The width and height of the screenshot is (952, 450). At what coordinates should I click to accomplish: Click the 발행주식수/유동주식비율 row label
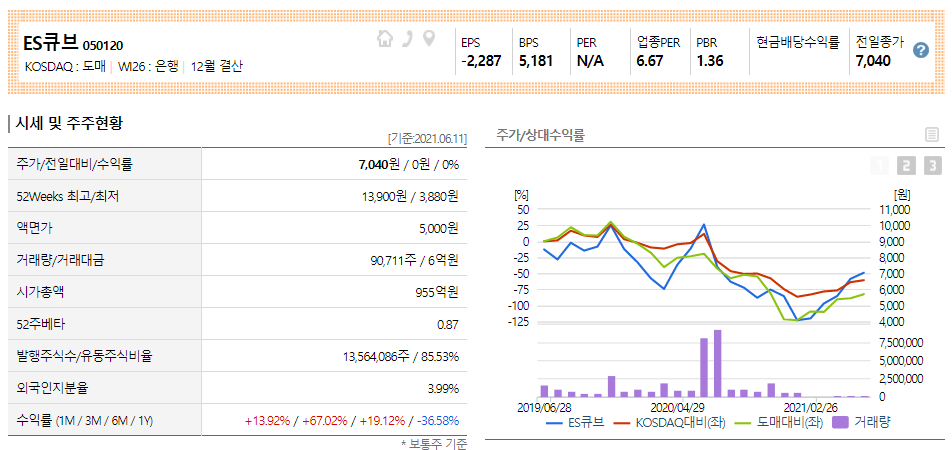(x=86, y=356)
